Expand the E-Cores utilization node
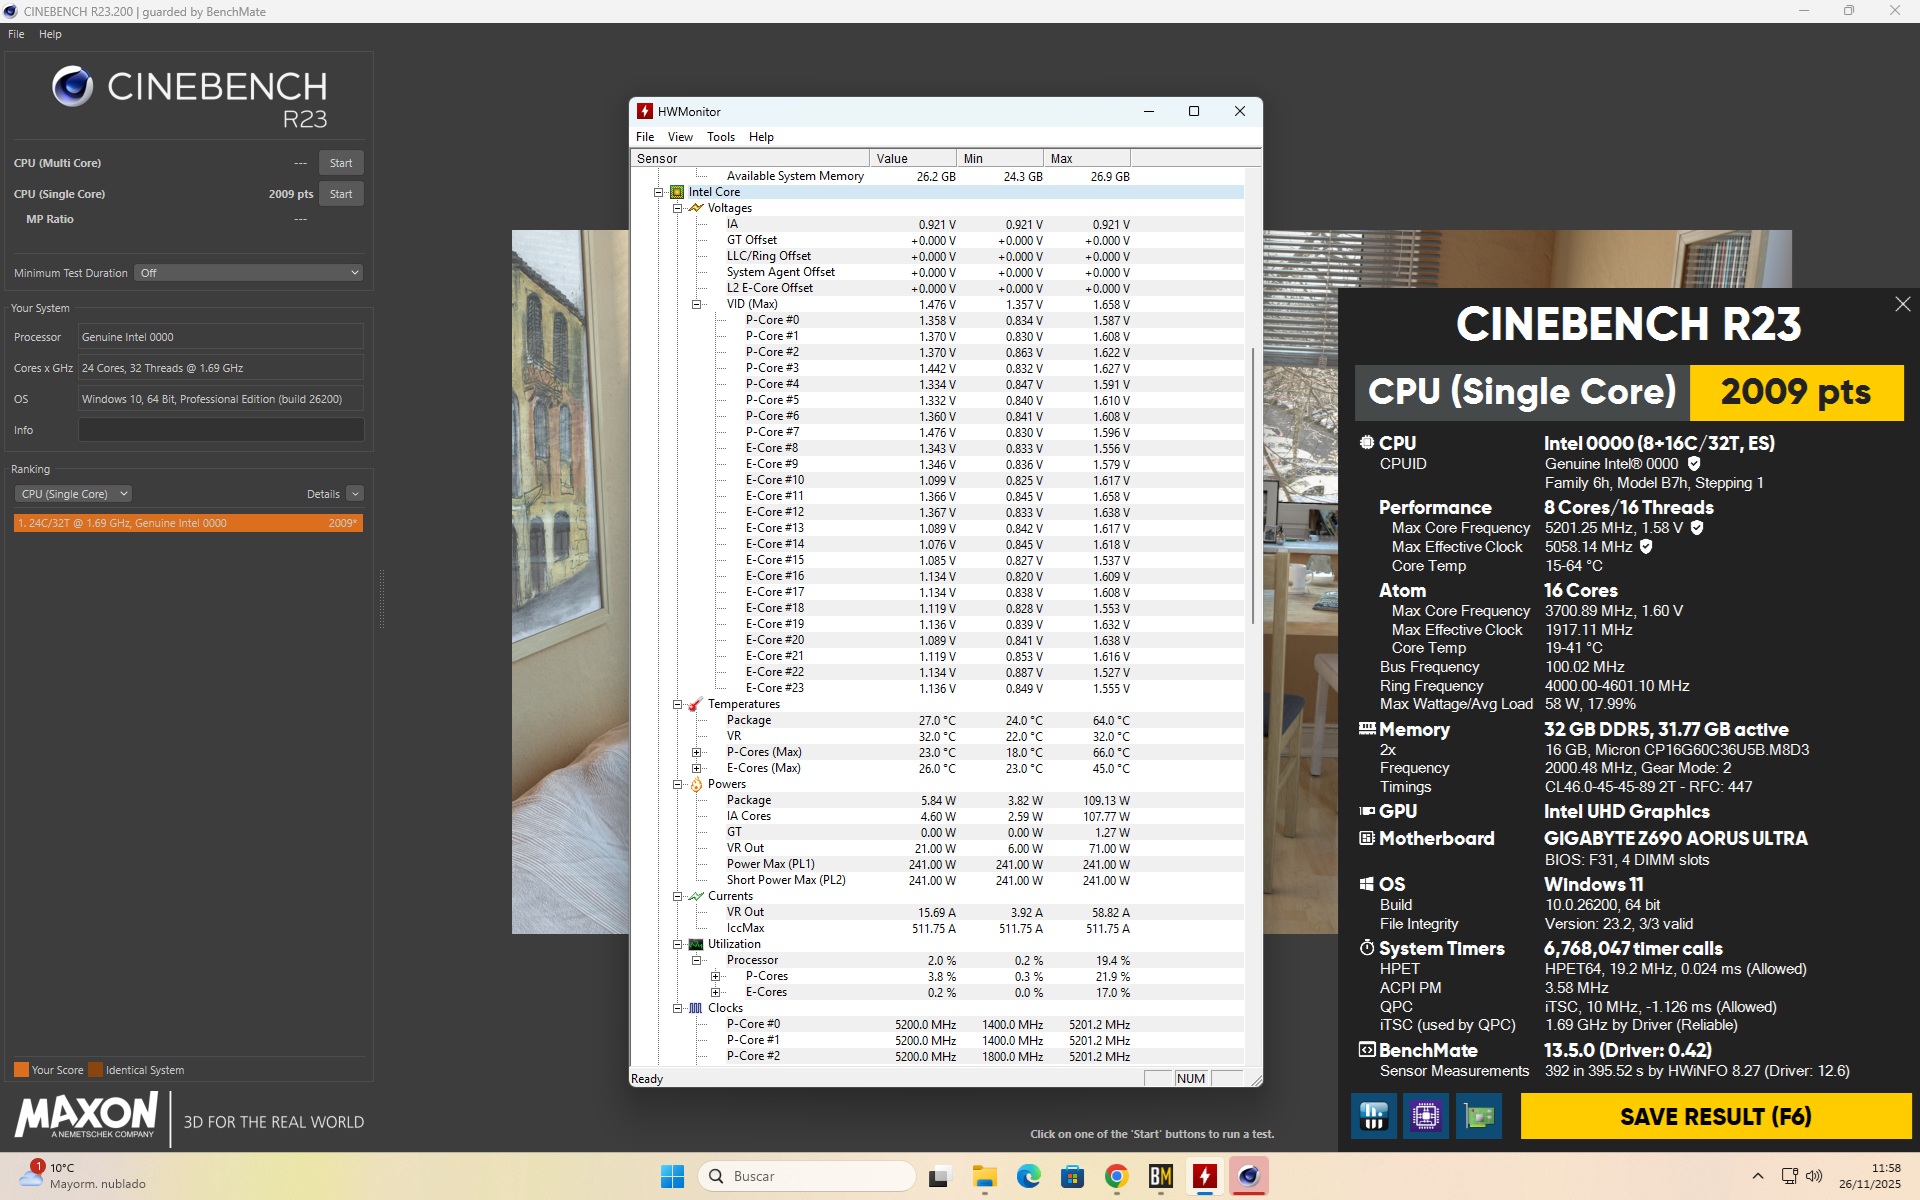This screenshot has width=1920, height=1200. click(716, 992)
